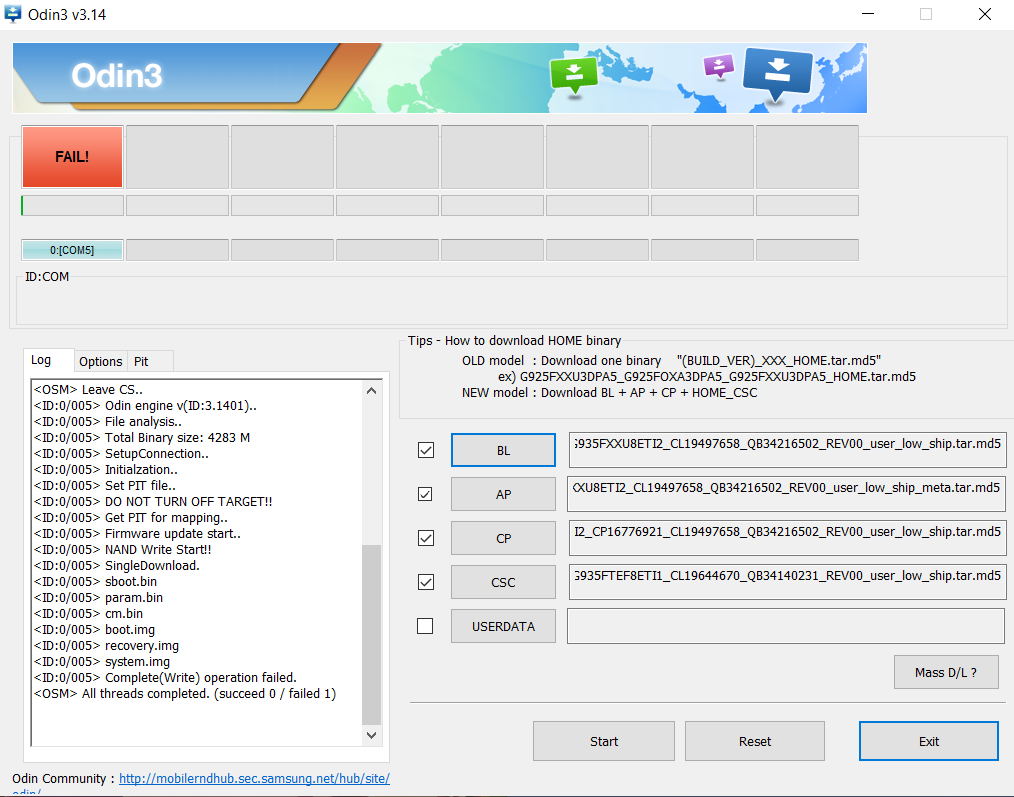Uncheck the CP file checkbox

(x=426, y=538)
